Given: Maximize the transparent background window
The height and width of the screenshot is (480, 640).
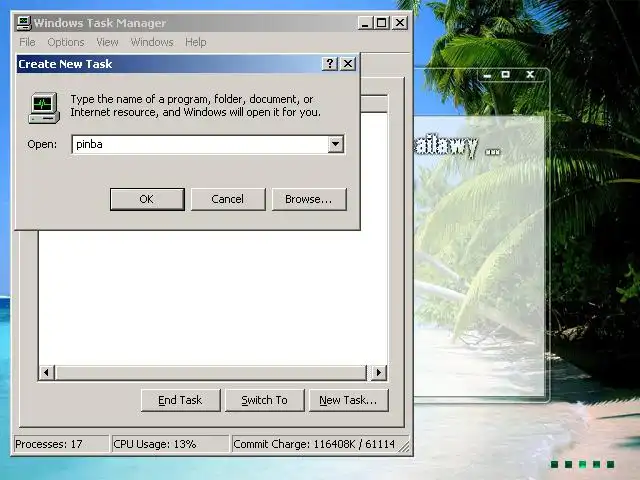Looking at the screenshot, I should click(506, 75).
